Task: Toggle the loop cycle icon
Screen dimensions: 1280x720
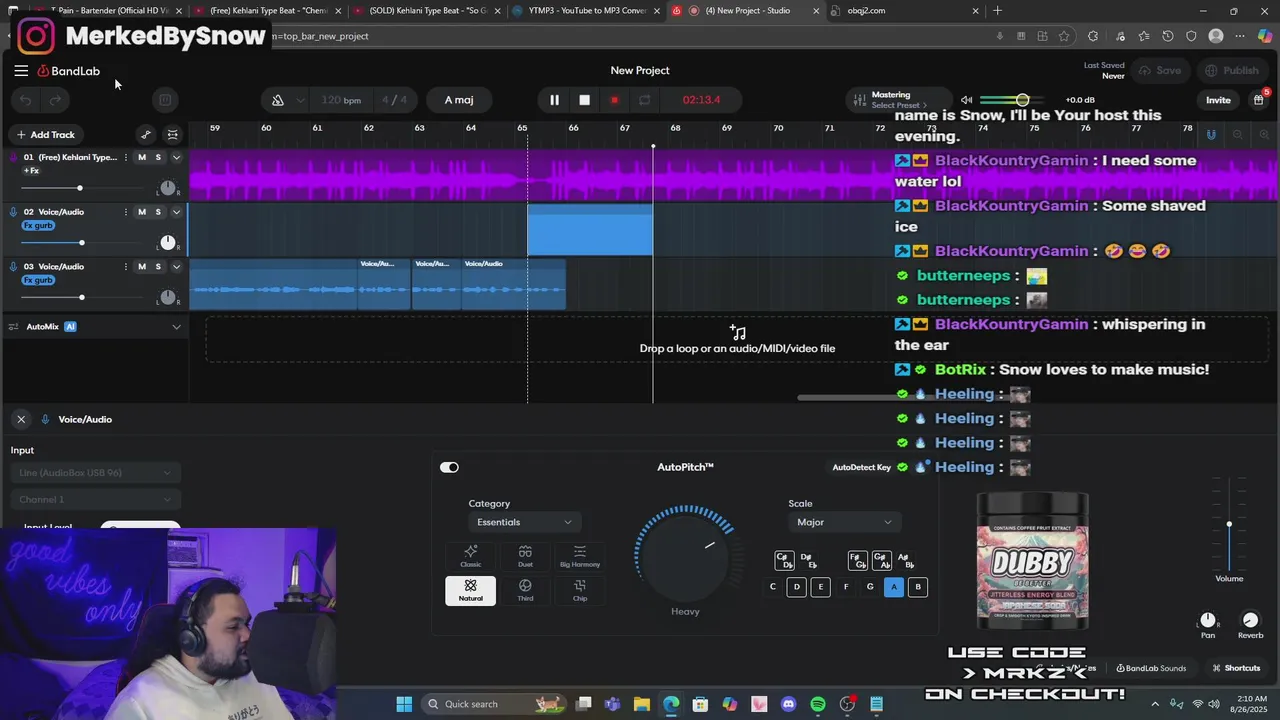Action: [x=645, y=100]
